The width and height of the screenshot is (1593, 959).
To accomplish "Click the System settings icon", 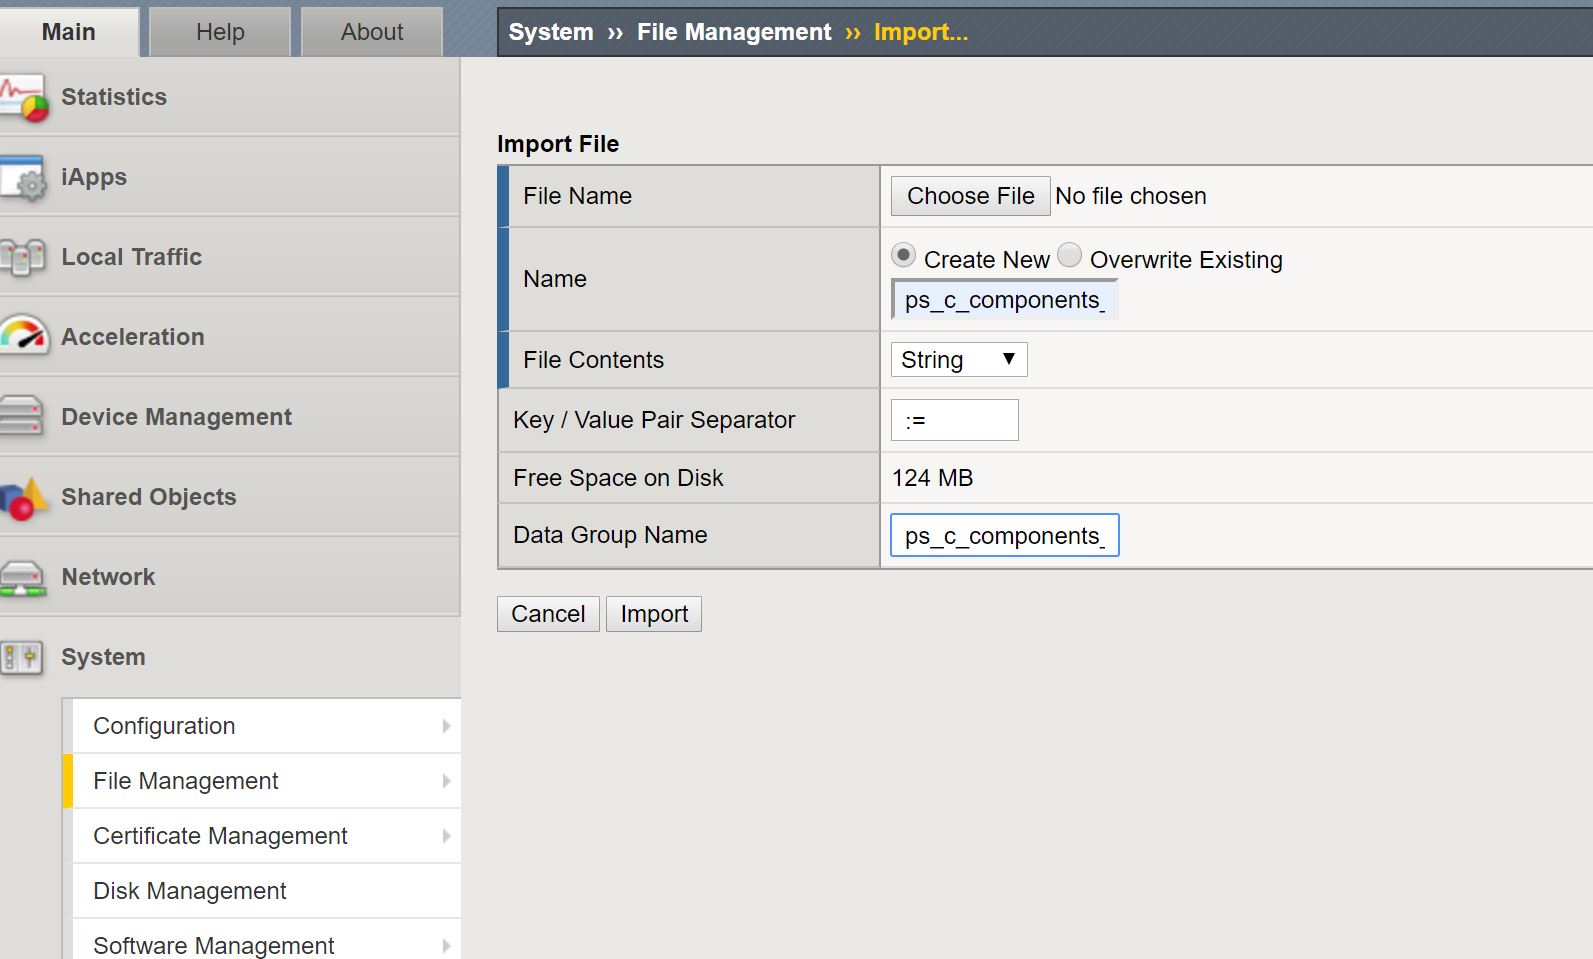I will [22, 657].
